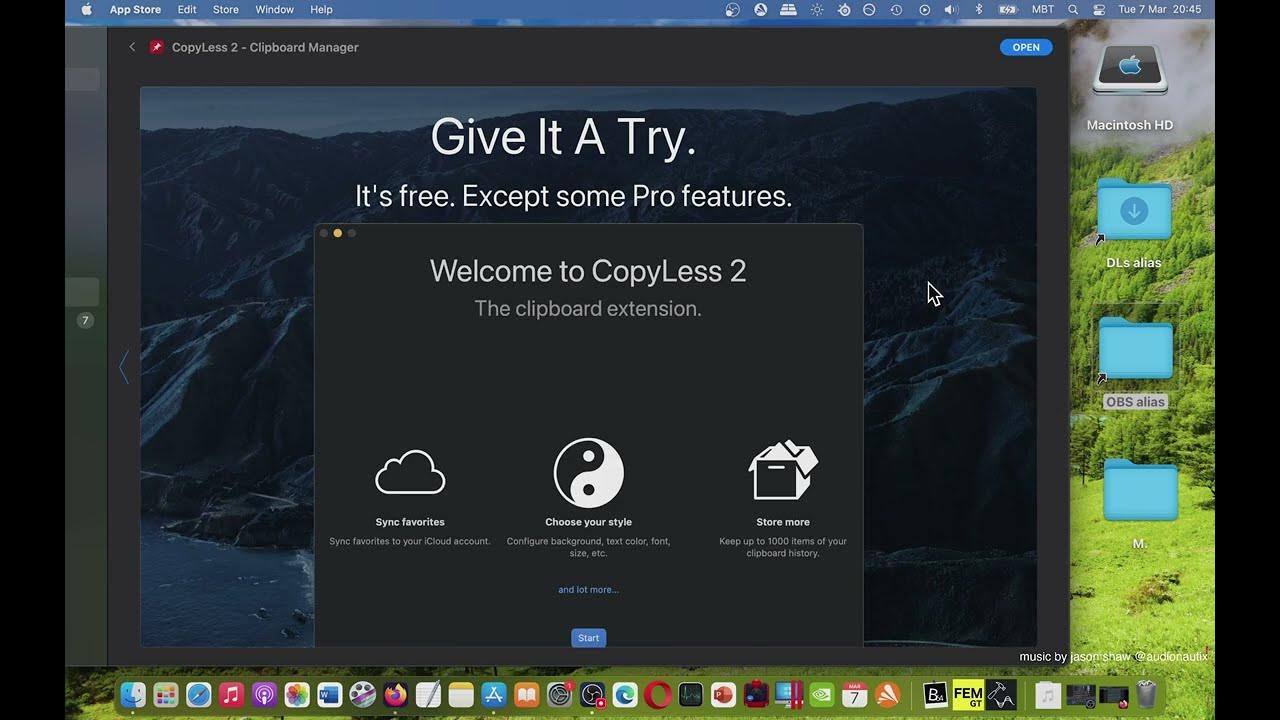
Task: Open NVIDIA app in the dock
Action: [822, 694]
